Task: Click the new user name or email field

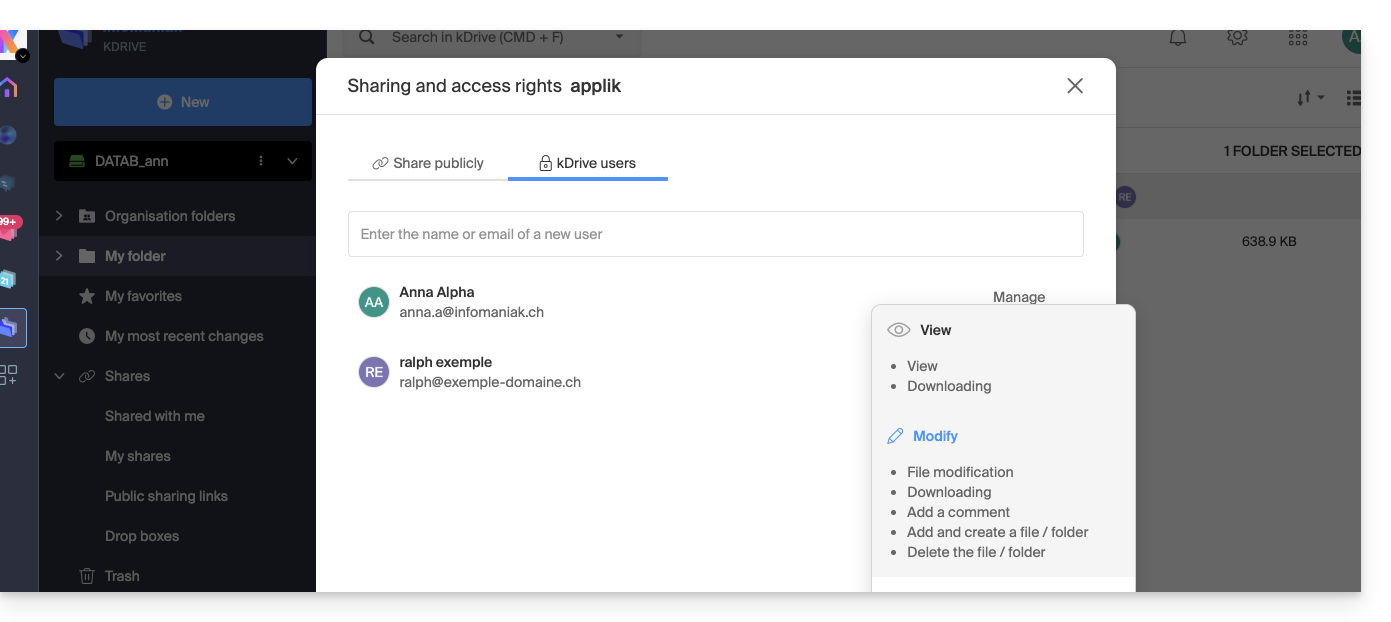Action: (x=715, y=234)
